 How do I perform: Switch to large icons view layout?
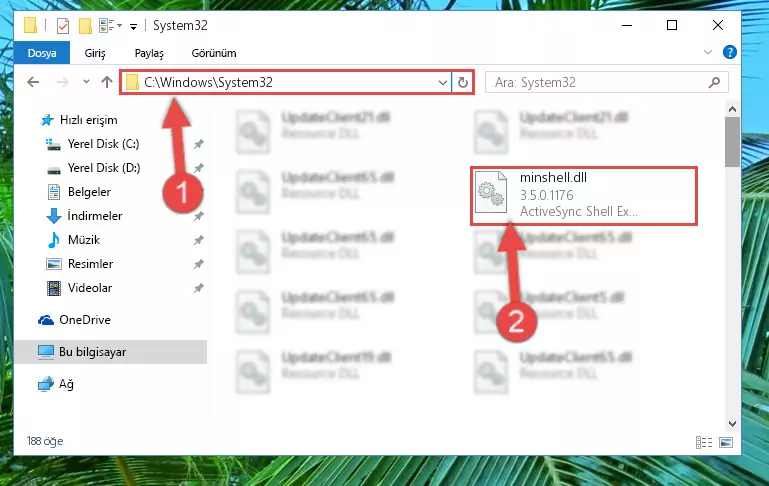[x=726, y=442]
